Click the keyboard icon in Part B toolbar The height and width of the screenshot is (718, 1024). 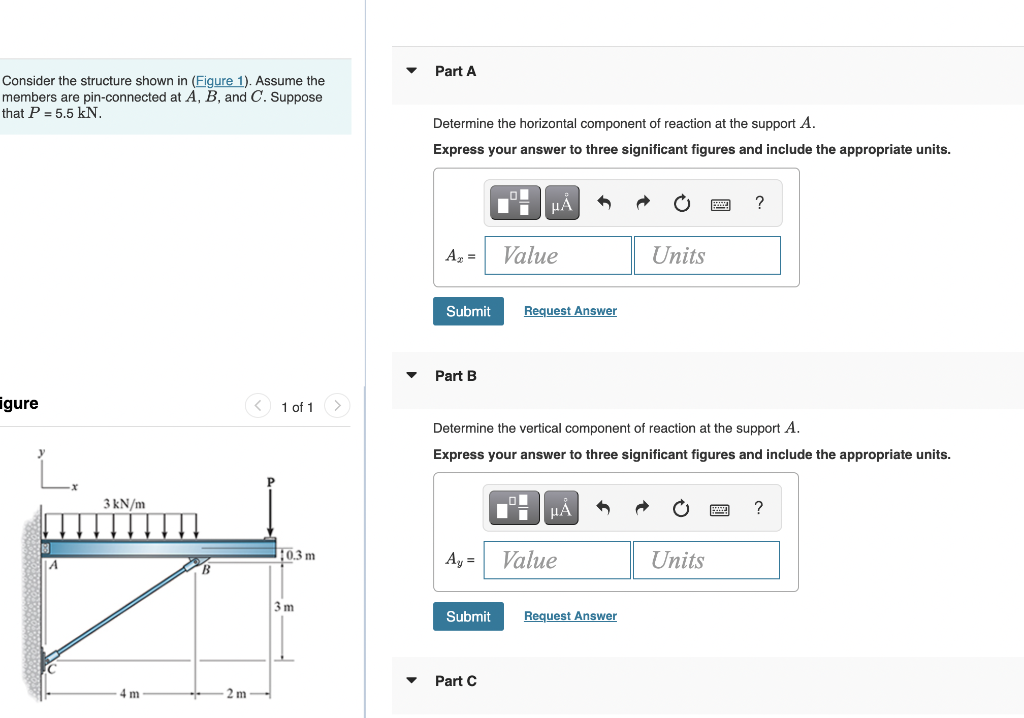tap(721, 507)
